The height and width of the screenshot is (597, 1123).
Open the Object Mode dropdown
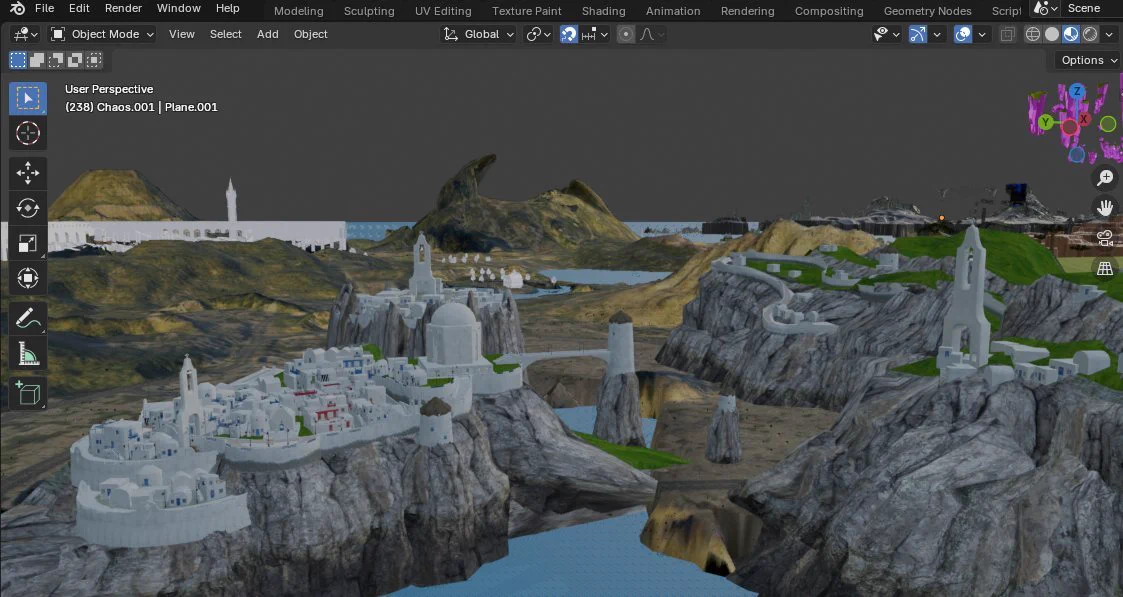point(102,34)
